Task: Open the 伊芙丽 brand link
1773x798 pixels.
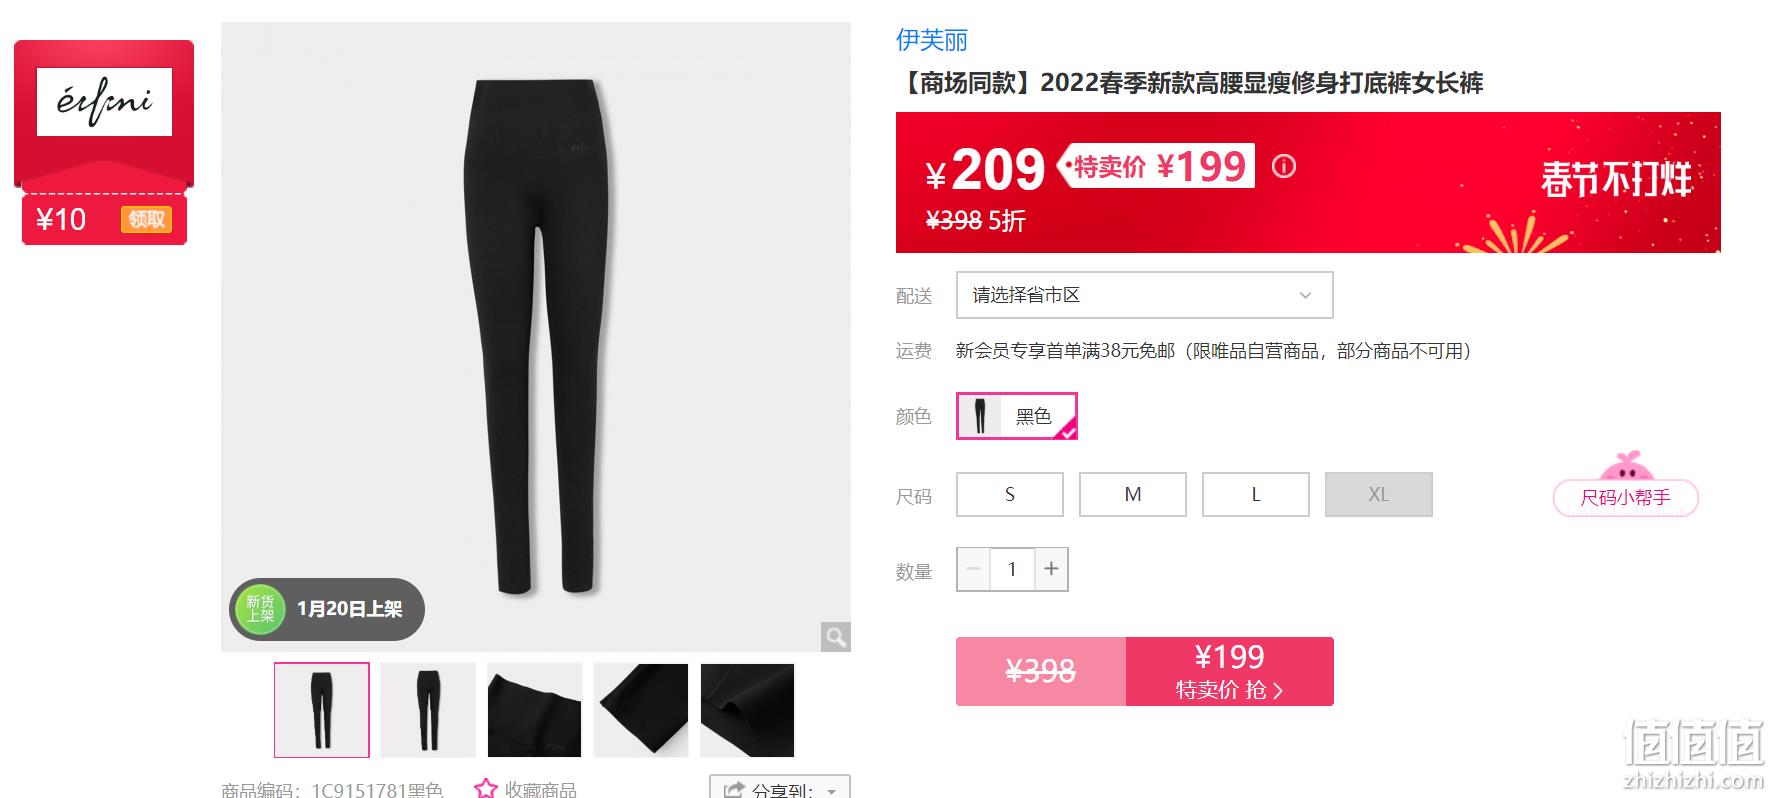Action: click(932, 40)
